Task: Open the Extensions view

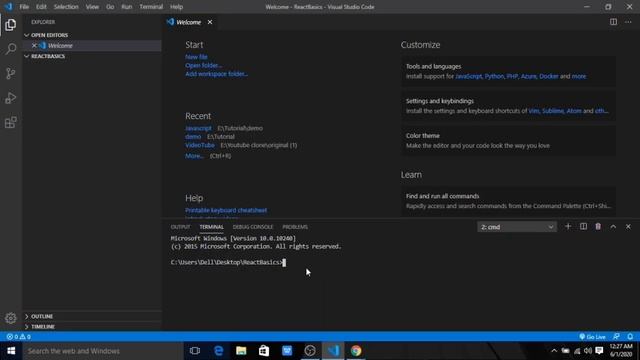Action: (11, 122)
